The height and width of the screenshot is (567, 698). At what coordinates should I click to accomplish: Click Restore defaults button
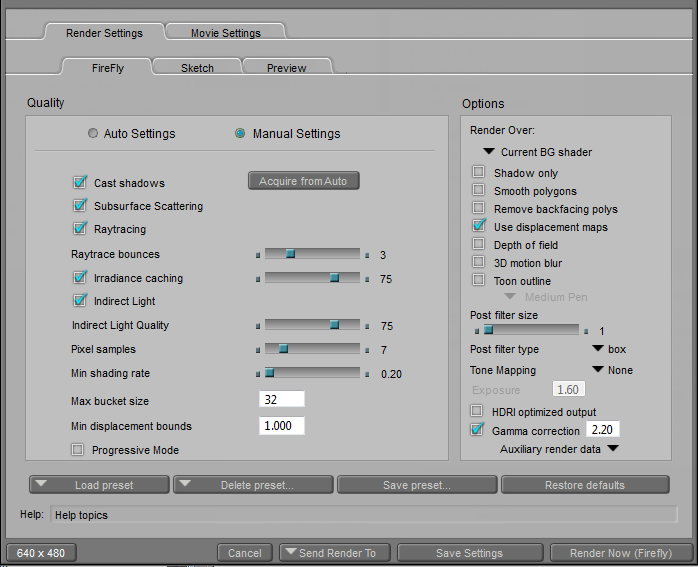[x=584, y=485]
